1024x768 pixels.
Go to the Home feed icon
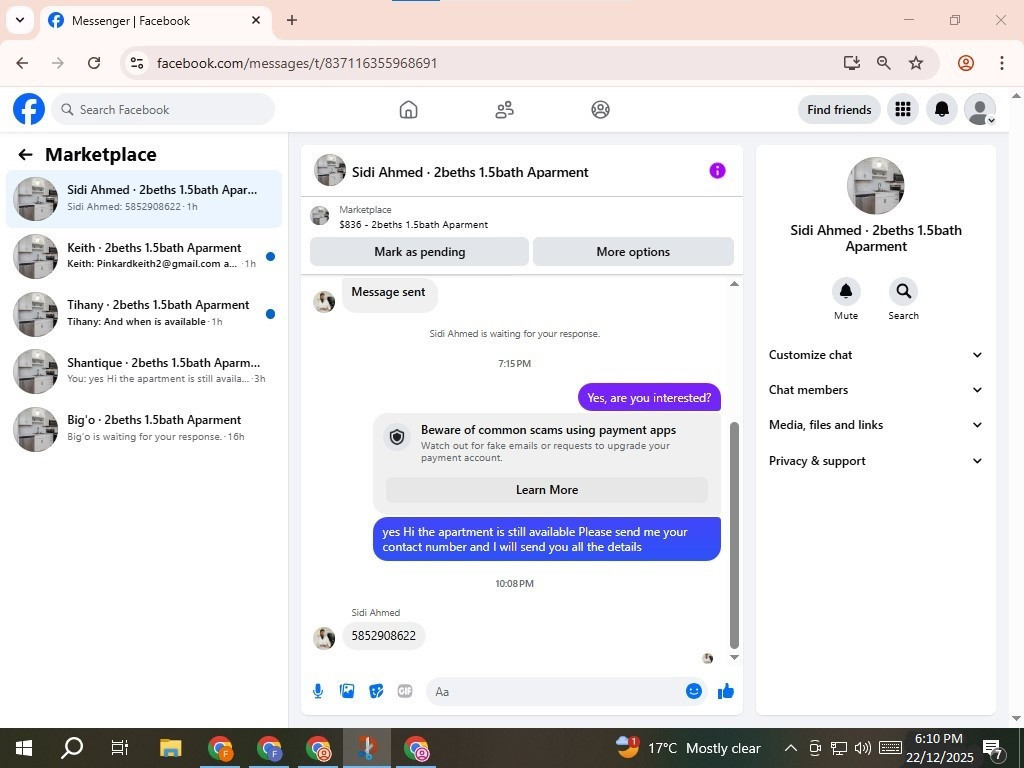[408, 110]
